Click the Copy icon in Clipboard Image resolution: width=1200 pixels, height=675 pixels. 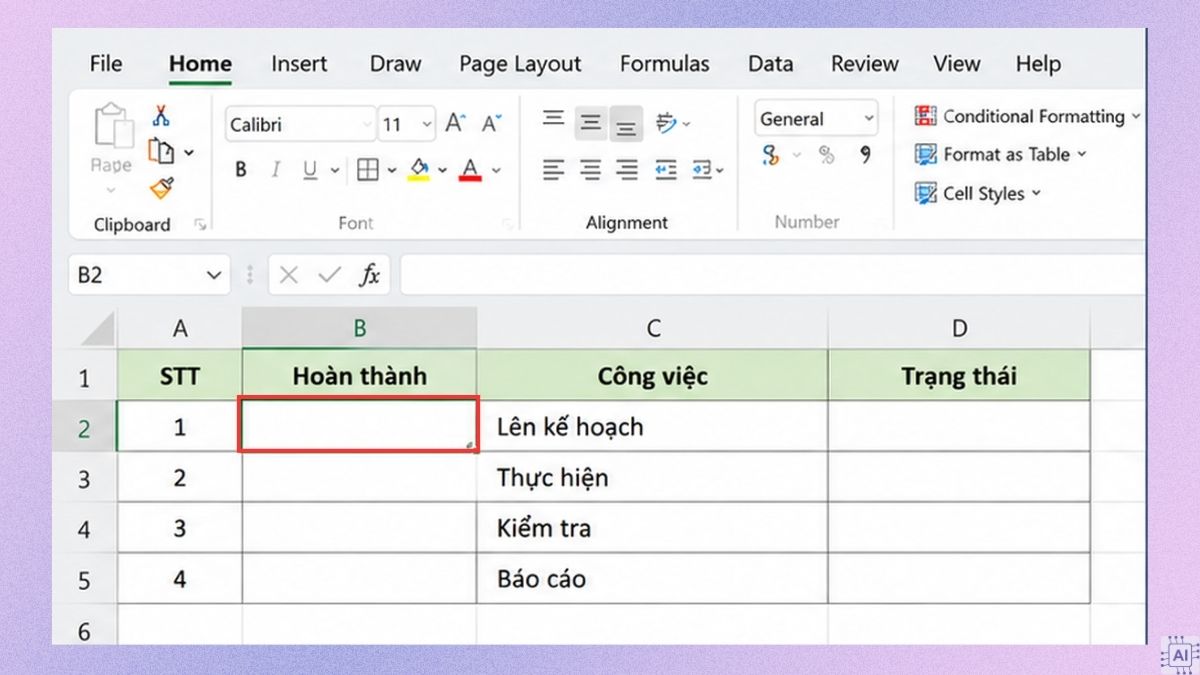pyautogui.click(x=162, y=152)
